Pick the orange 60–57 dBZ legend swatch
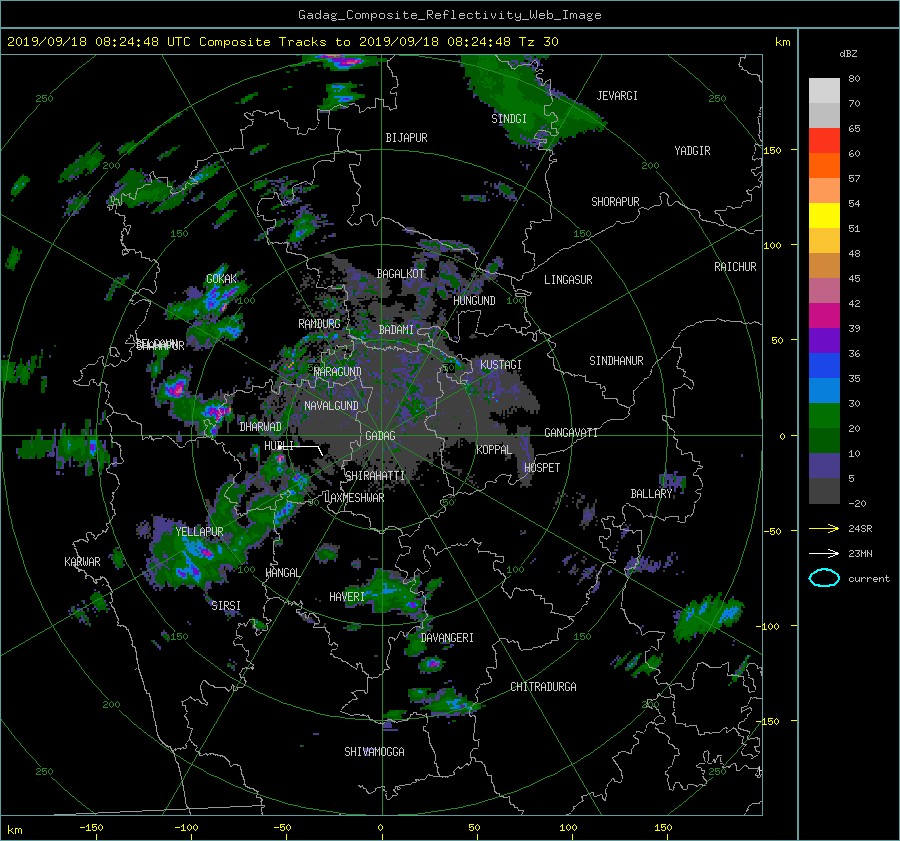 [x=824, y=166]
